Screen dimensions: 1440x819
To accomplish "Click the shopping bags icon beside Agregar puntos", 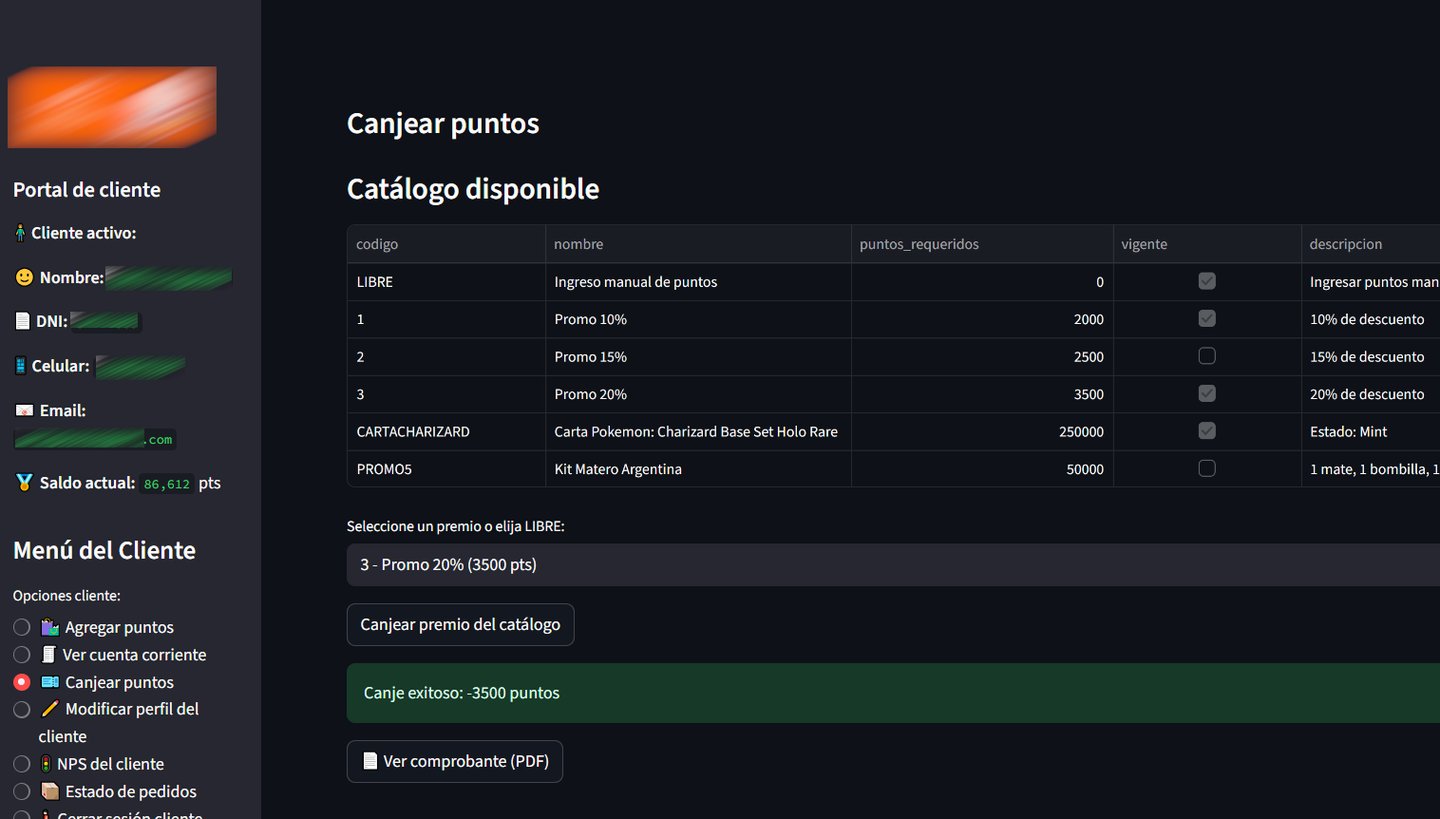I will (x=50, y=627).
